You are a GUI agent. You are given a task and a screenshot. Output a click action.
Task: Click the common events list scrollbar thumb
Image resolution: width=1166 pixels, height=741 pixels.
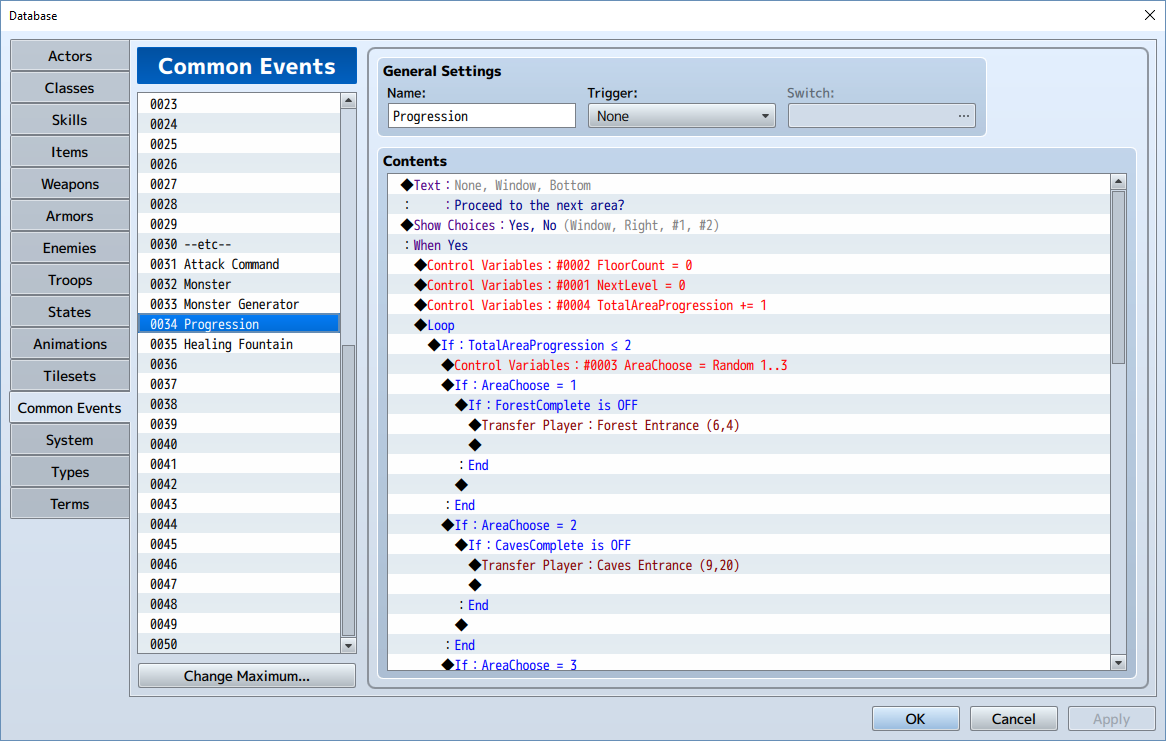point(348,490)
